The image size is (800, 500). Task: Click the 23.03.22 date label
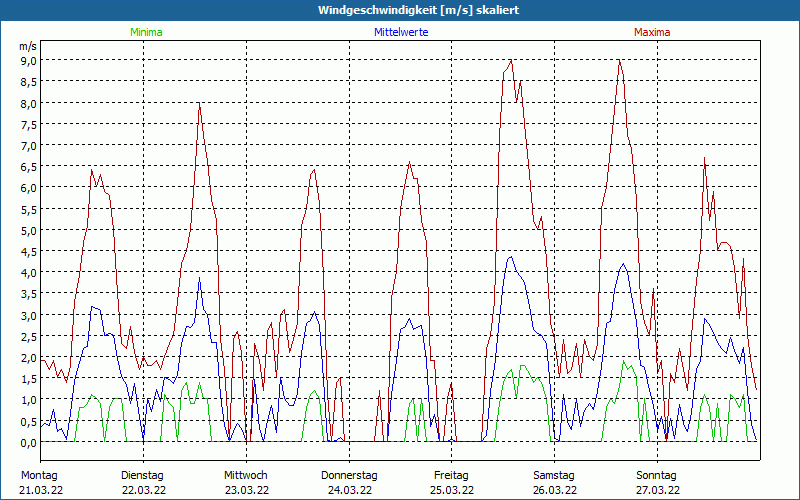[247, 490]
